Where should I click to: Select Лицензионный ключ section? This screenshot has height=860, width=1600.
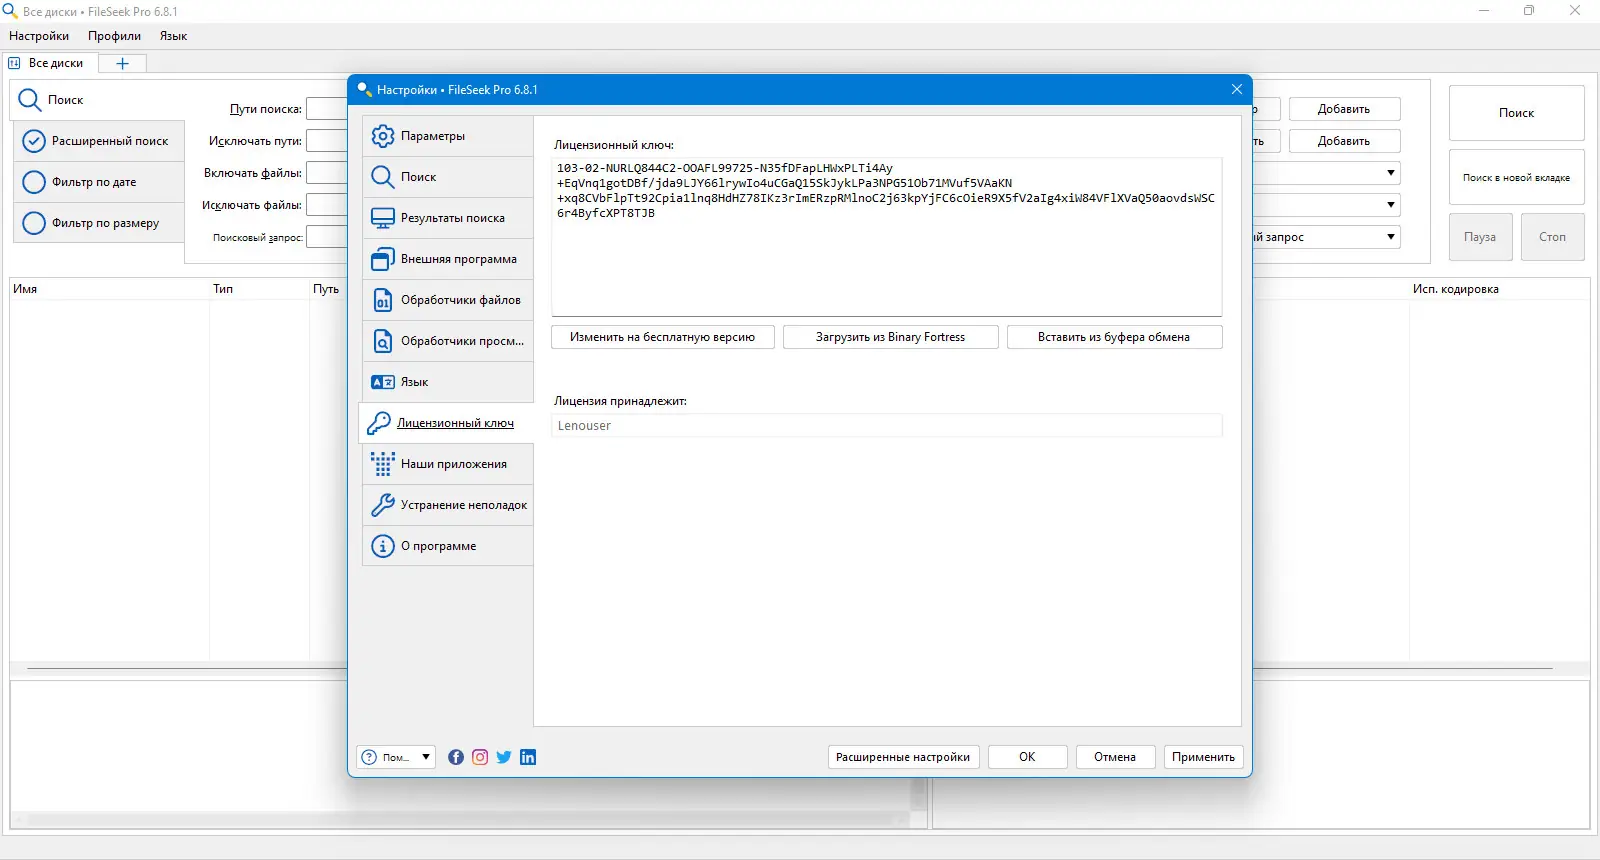[446, 423]
